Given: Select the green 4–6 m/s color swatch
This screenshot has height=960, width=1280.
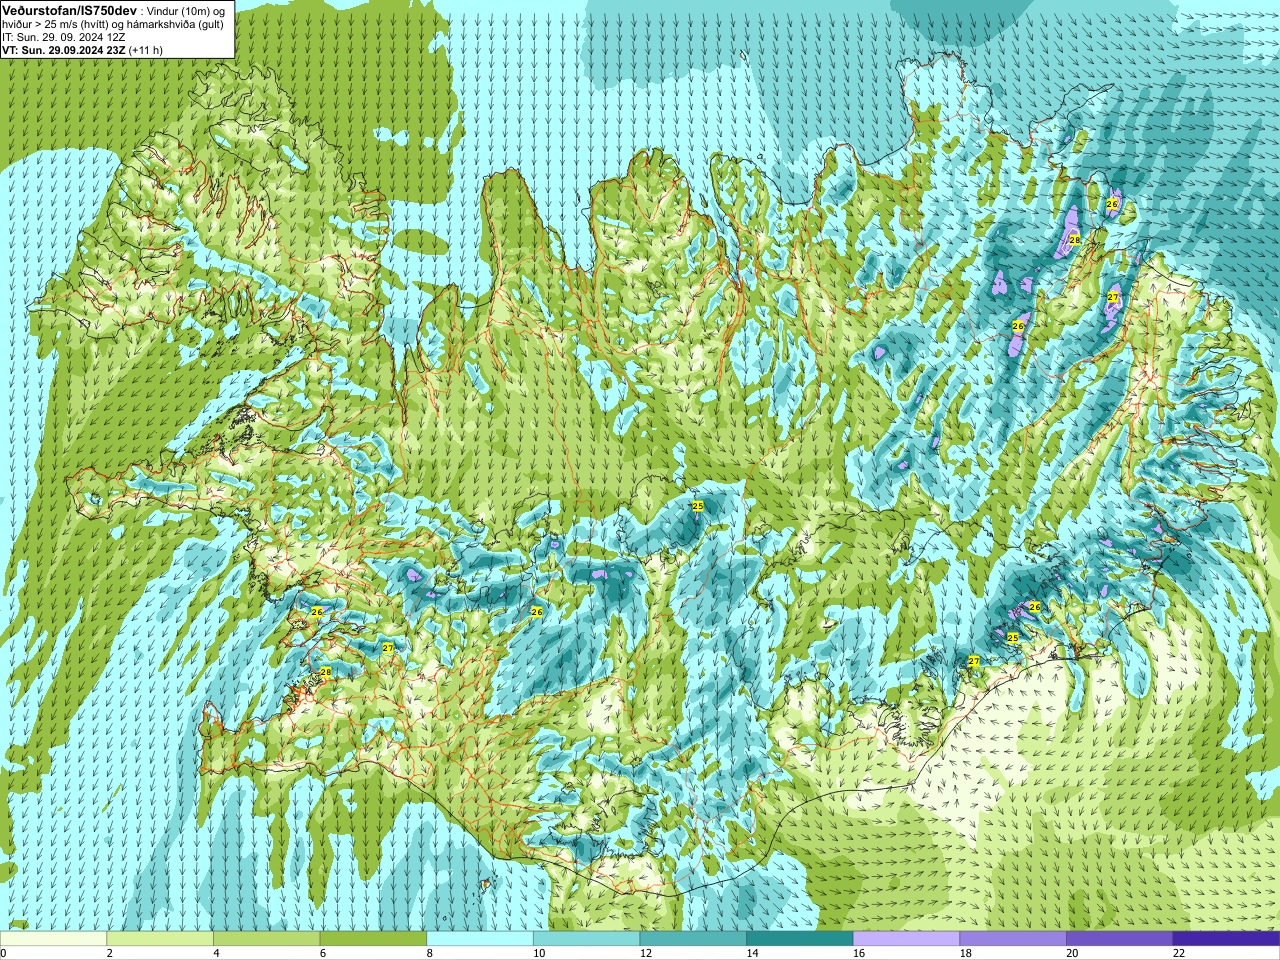Looking at the screenshot, I should (266, 939).
